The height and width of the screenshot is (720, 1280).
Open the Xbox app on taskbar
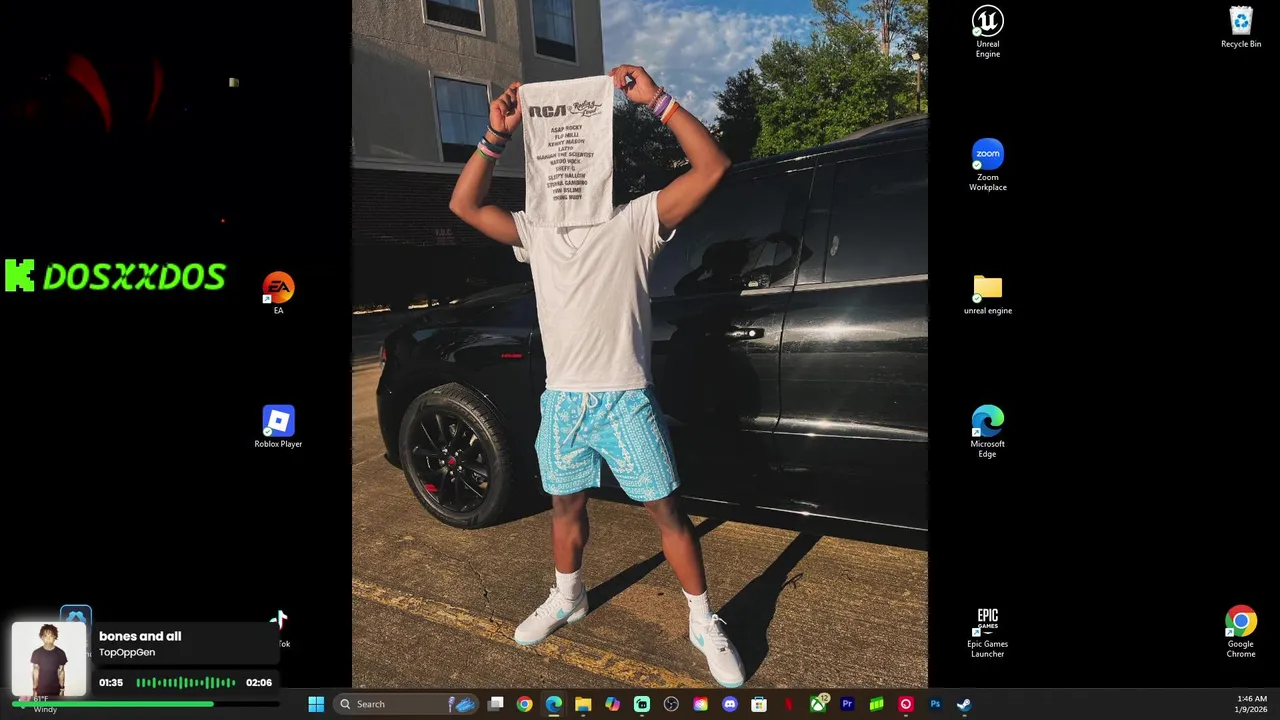click(818, 704)
